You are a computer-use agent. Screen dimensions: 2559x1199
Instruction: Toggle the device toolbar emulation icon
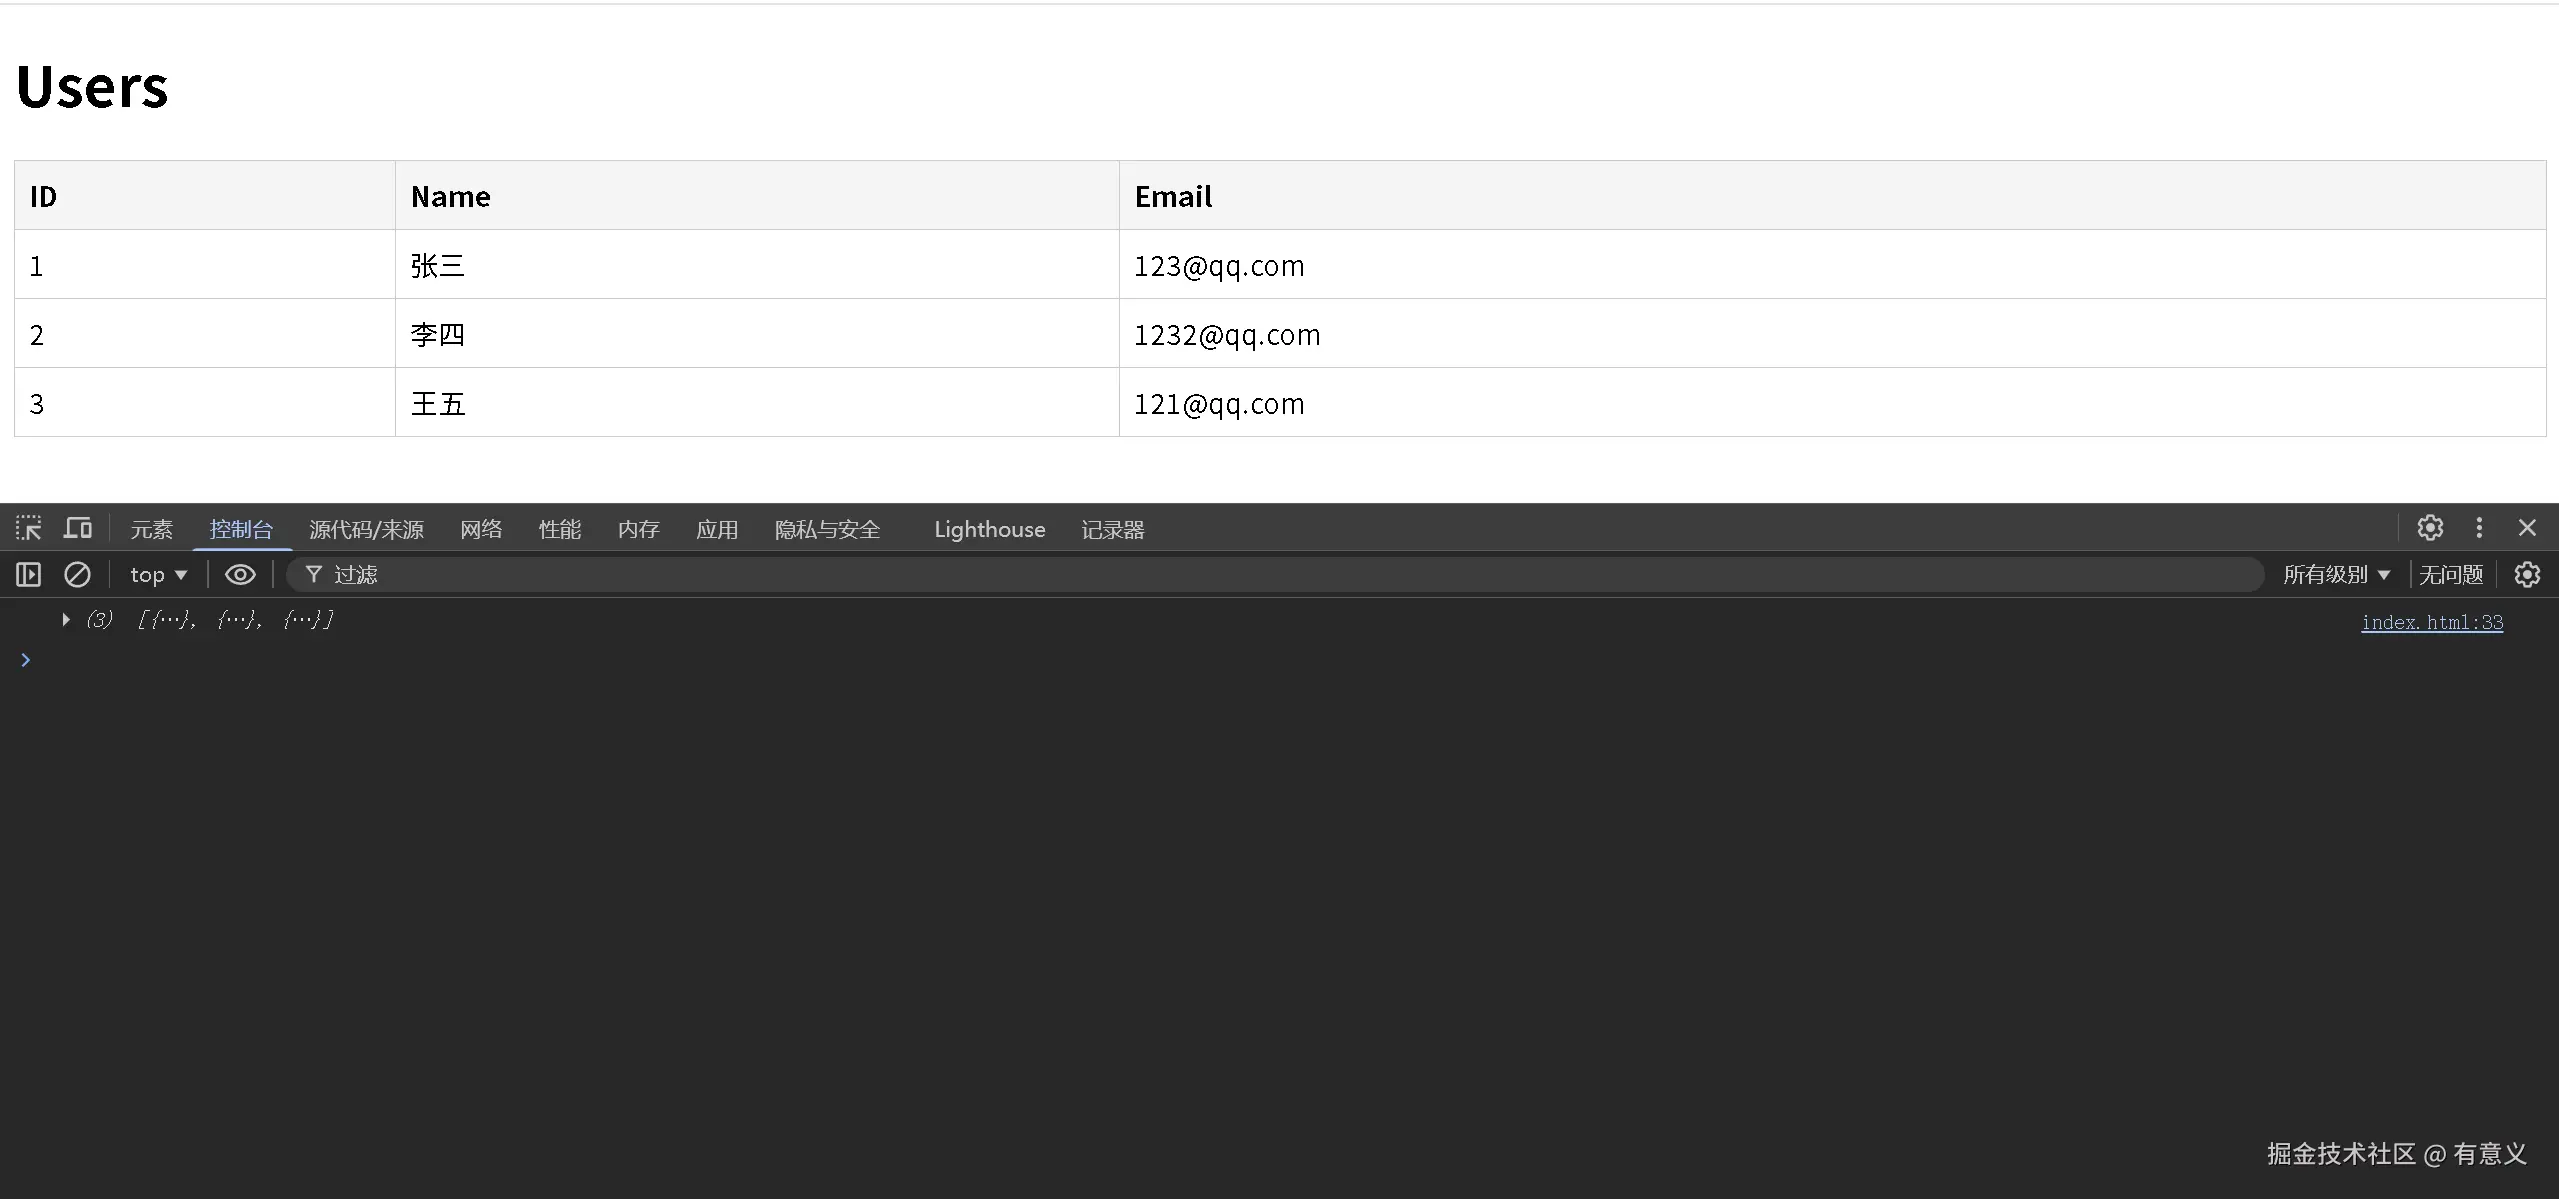coord(78,528)
